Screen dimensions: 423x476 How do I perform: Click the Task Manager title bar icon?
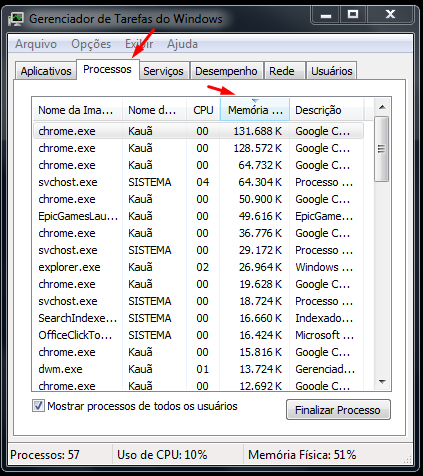coord(16,19)
